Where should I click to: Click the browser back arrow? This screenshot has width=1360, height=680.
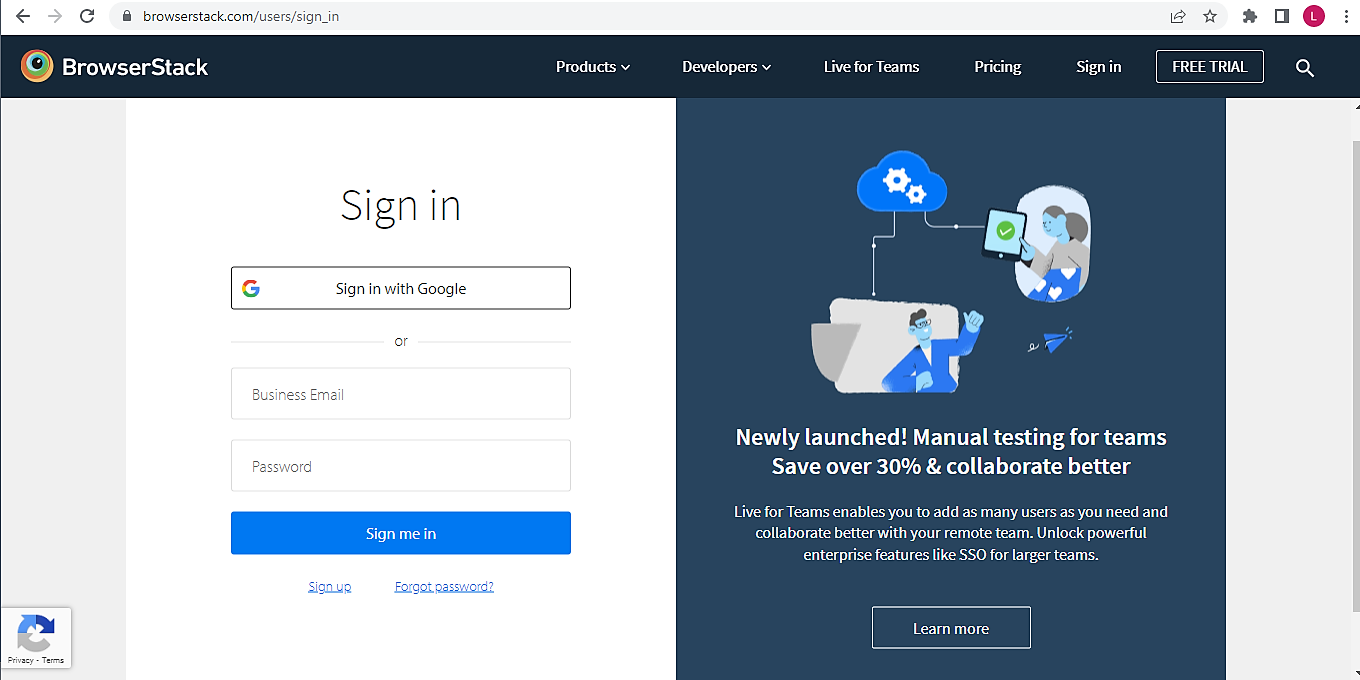pyautogui.click(x=23, y=16)
